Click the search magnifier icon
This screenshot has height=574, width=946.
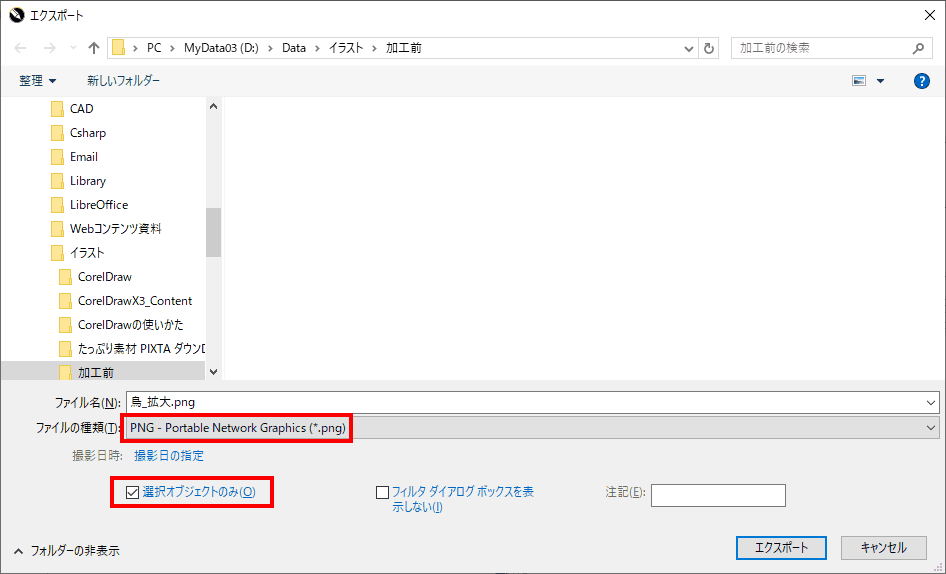pyautogui.click(x=918, y=48)
